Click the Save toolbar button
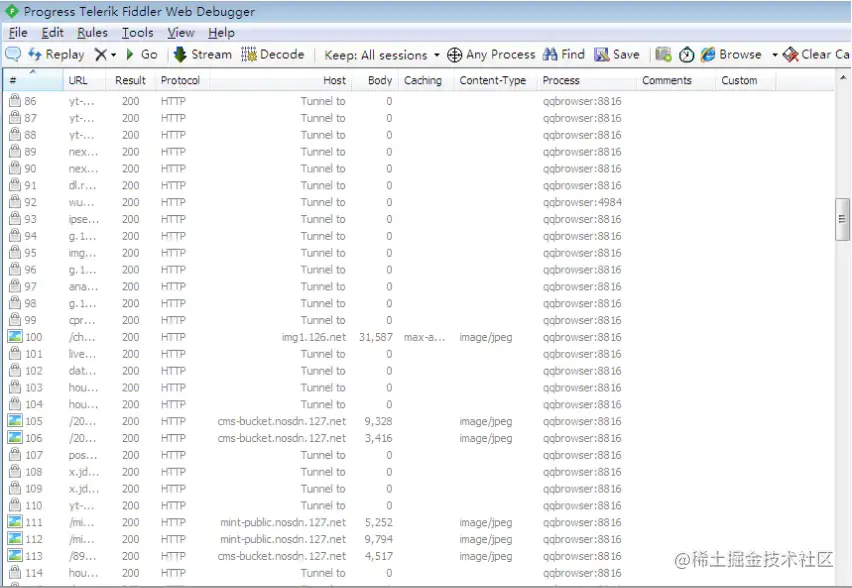This screenshot has height=588, width=852. [617, 54]
